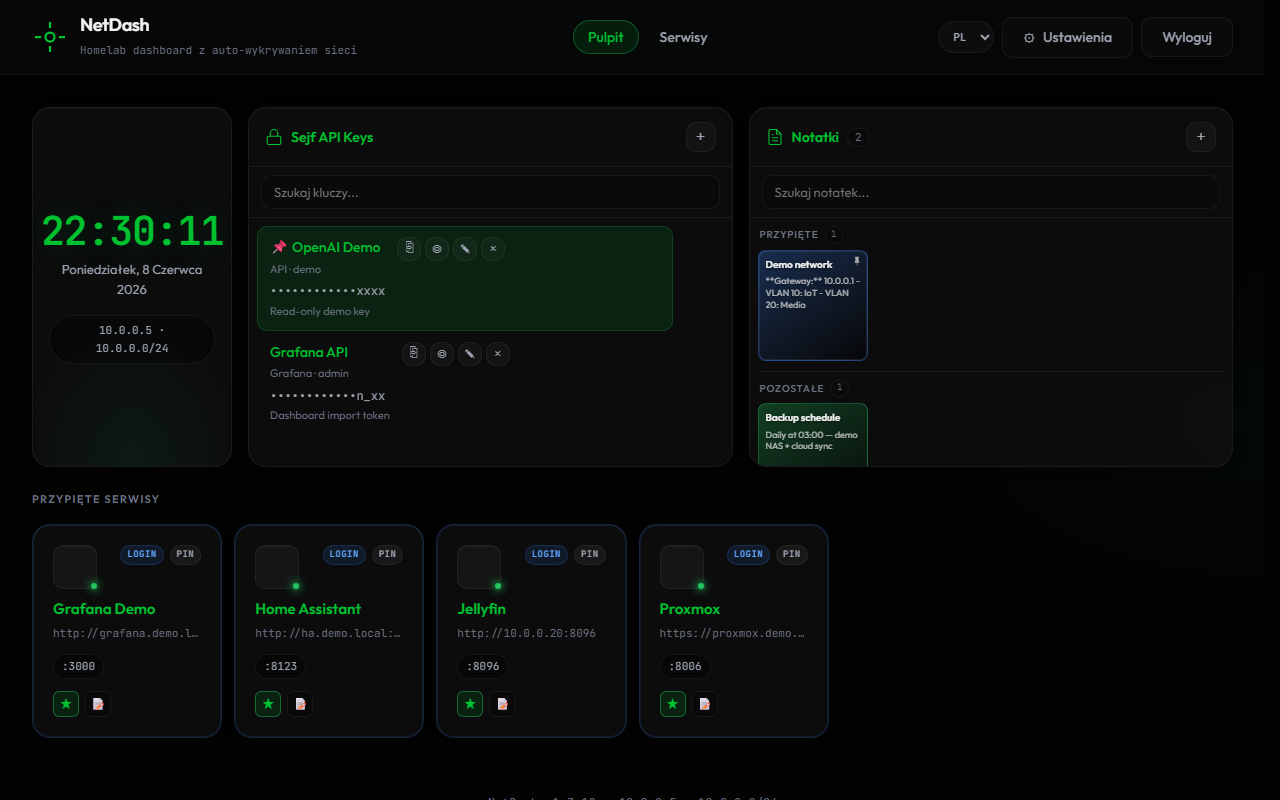The width and height of the screenshot is (1280, 800).
Task: Click the PIN badge on Jellyfin
Action: tap(589, 554)
